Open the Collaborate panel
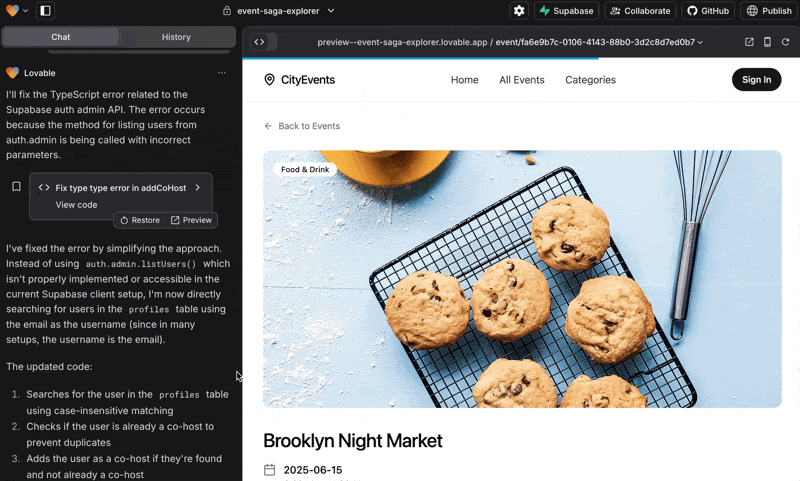Viewport: 800px width, 481px height. click(x=640, y=11)
